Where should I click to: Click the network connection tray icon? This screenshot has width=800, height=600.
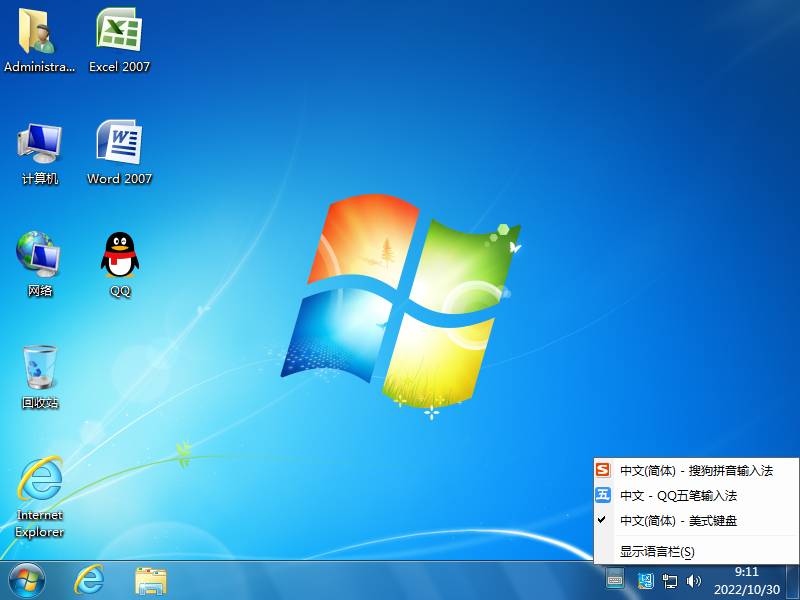(670, 580)
